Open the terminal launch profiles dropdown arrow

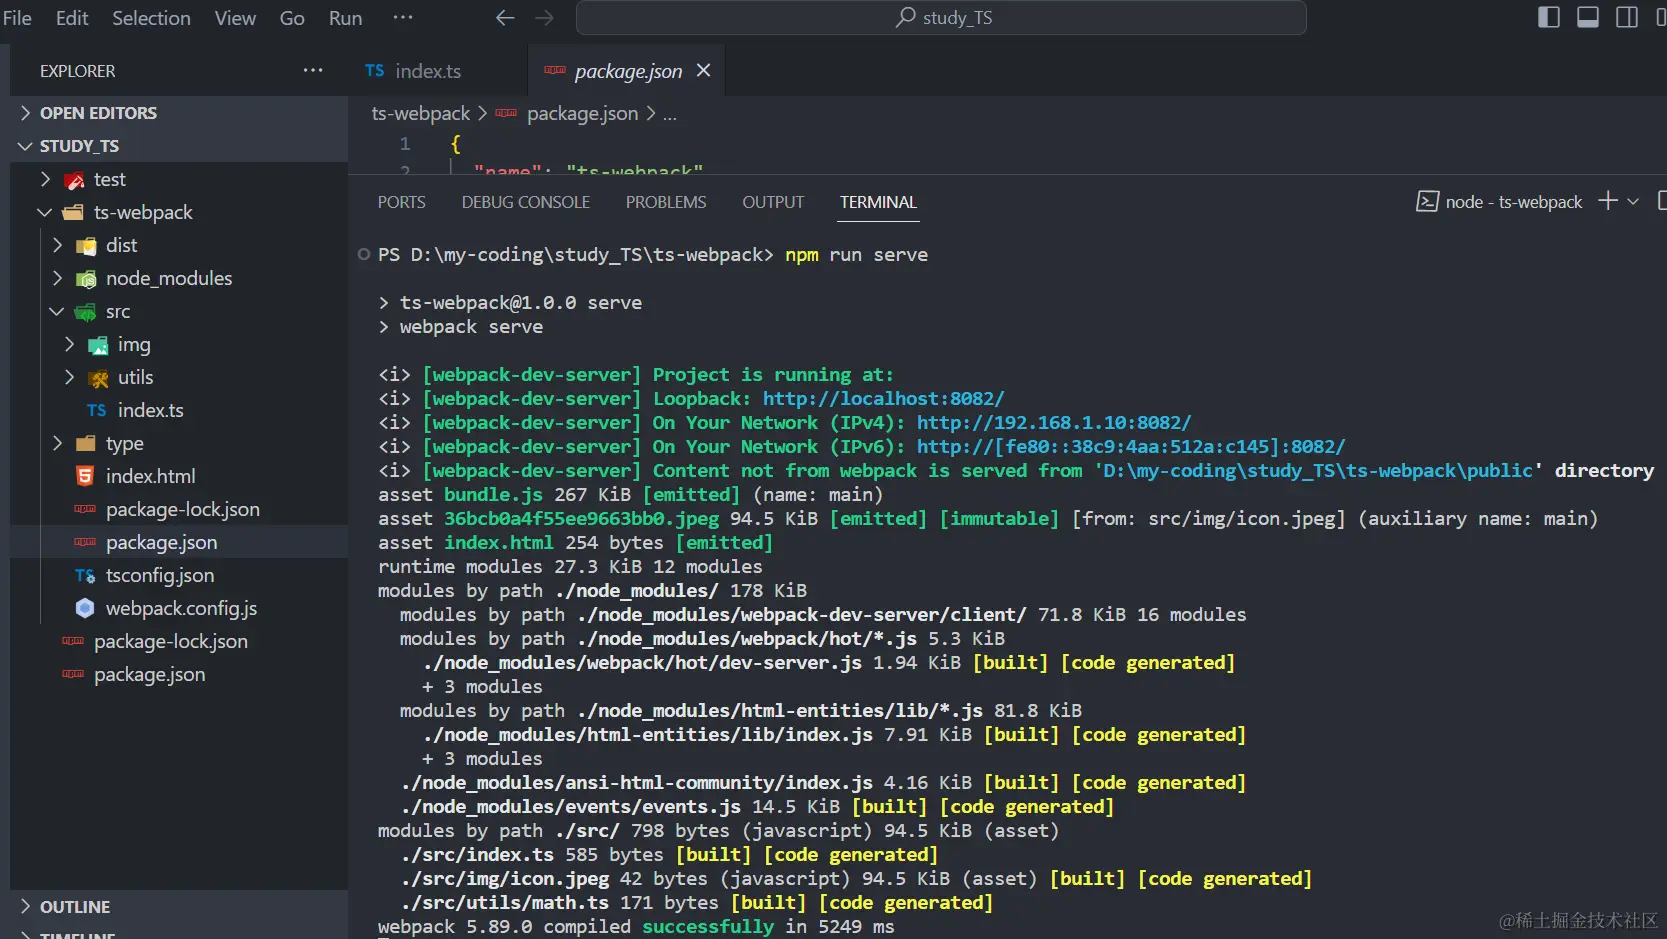(1634, 201)
